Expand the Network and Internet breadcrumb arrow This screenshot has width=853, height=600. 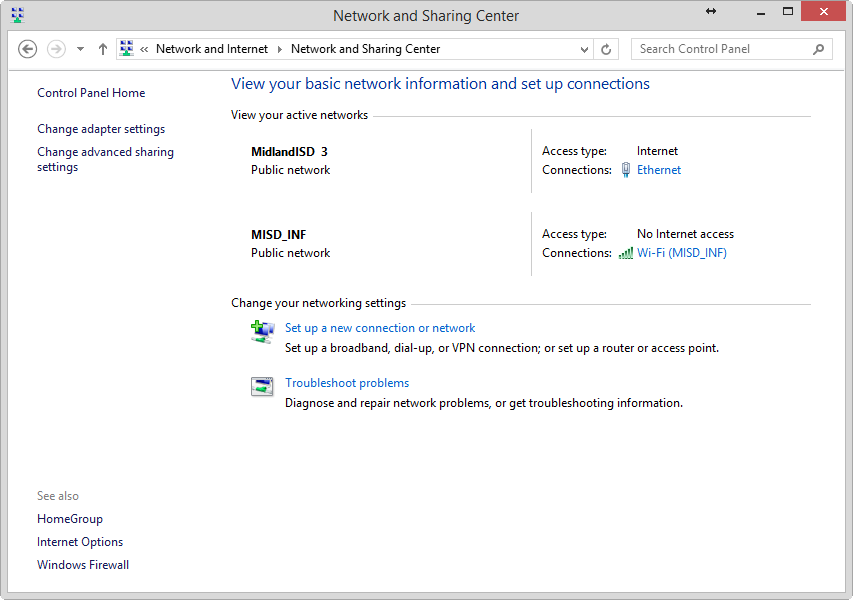coord(280,50)
